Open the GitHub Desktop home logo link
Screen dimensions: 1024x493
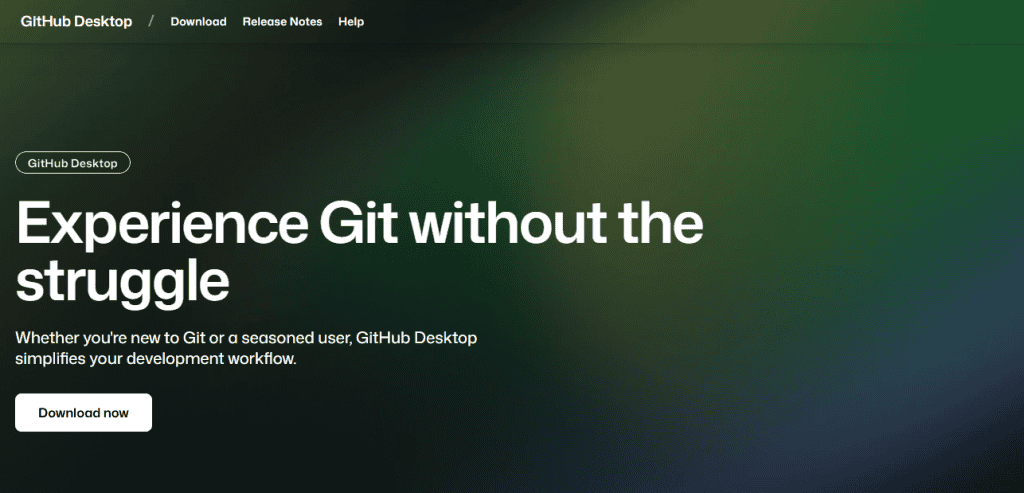[76, 22]
